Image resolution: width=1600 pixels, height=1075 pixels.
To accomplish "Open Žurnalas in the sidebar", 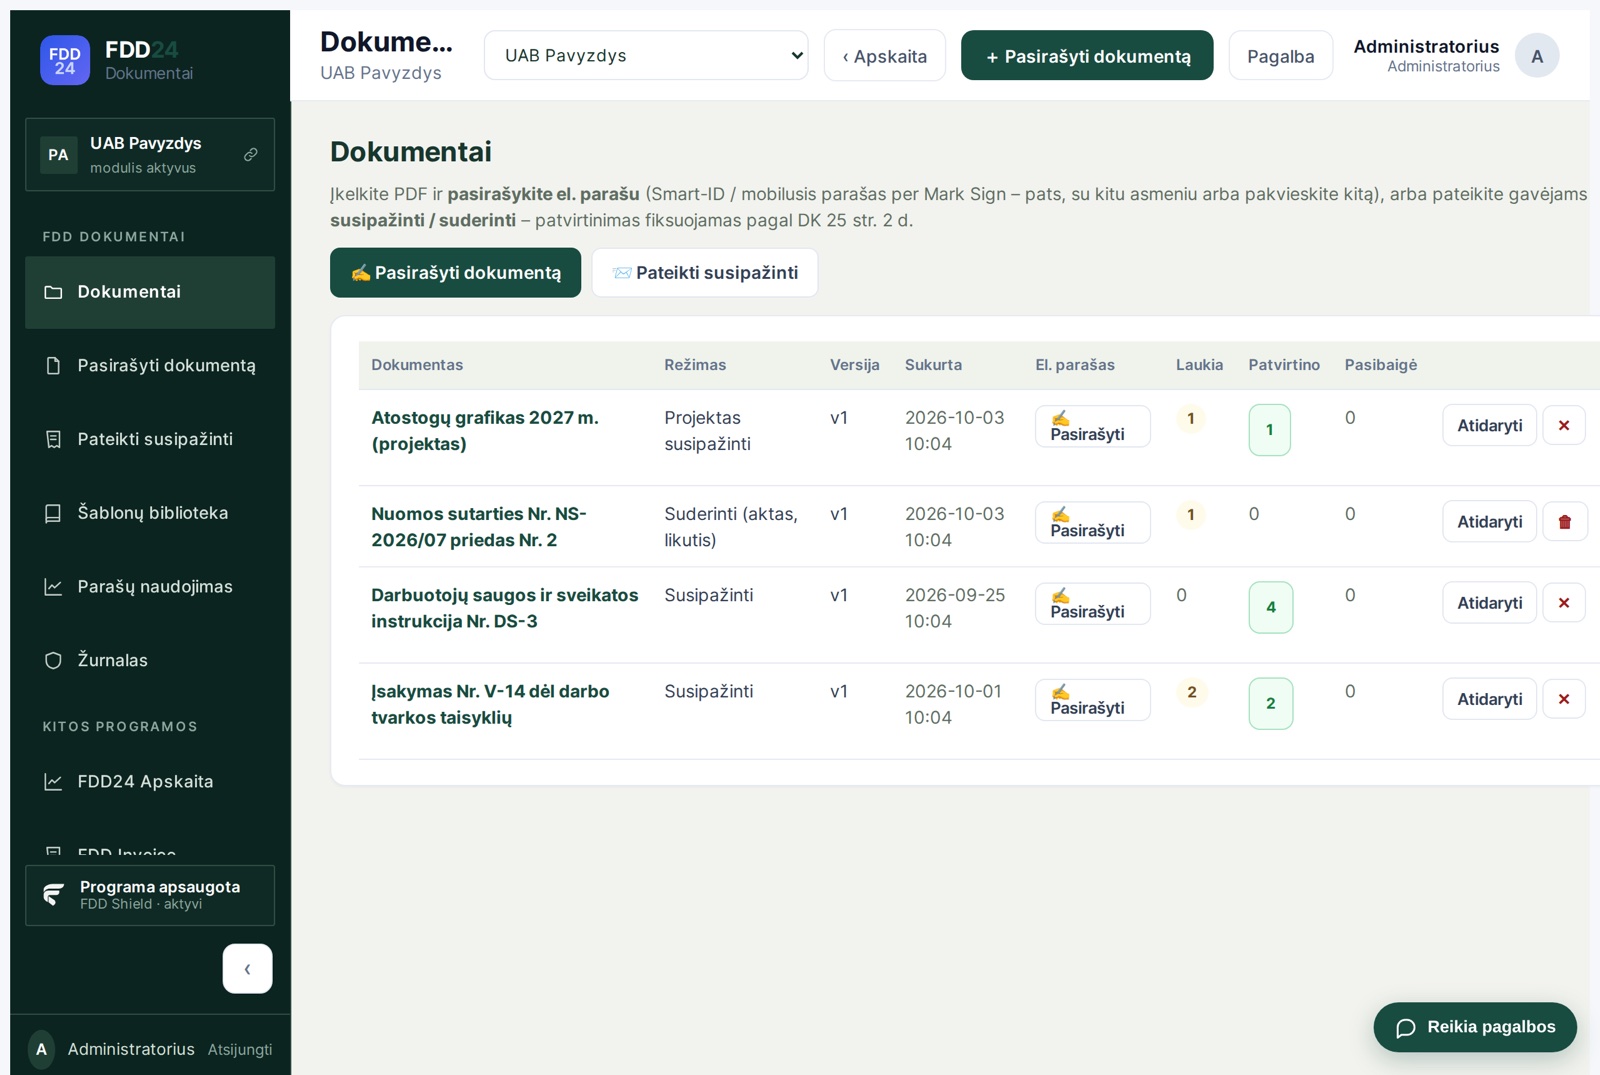I will tap(150, 660).
